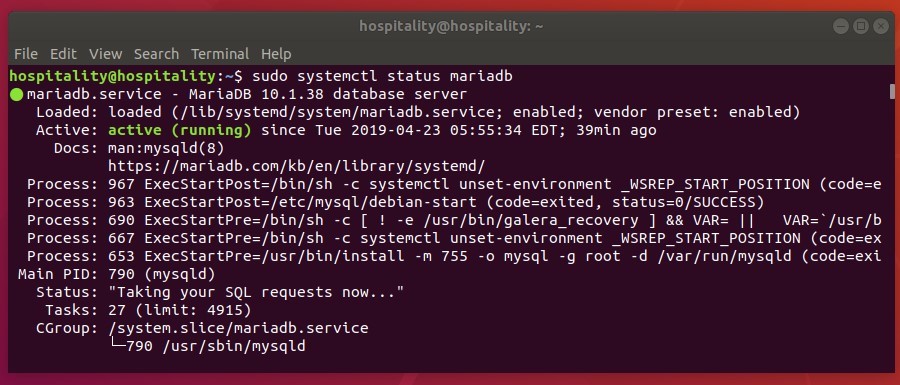Image resolution: width=900 pixels, height=385 pixels.
Task: Close the terminal window
Action: coord(880,26)
